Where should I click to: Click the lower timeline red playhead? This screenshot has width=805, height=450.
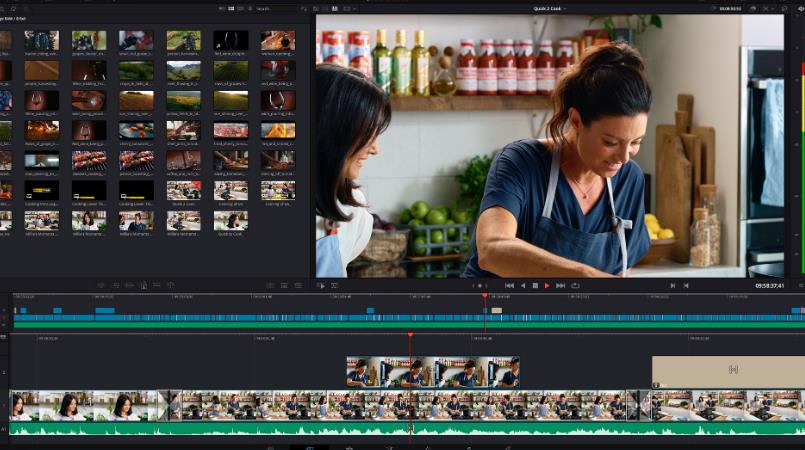pyautogui.click(x=410, y=335)
